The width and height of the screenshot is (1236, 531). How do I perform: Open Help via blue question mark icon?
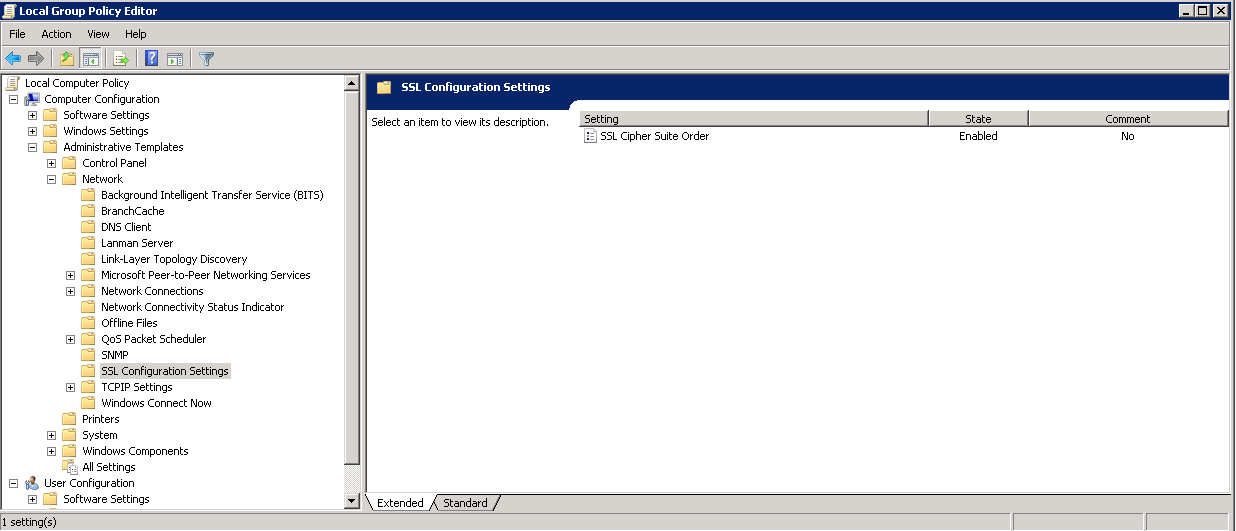click(151, 59)
